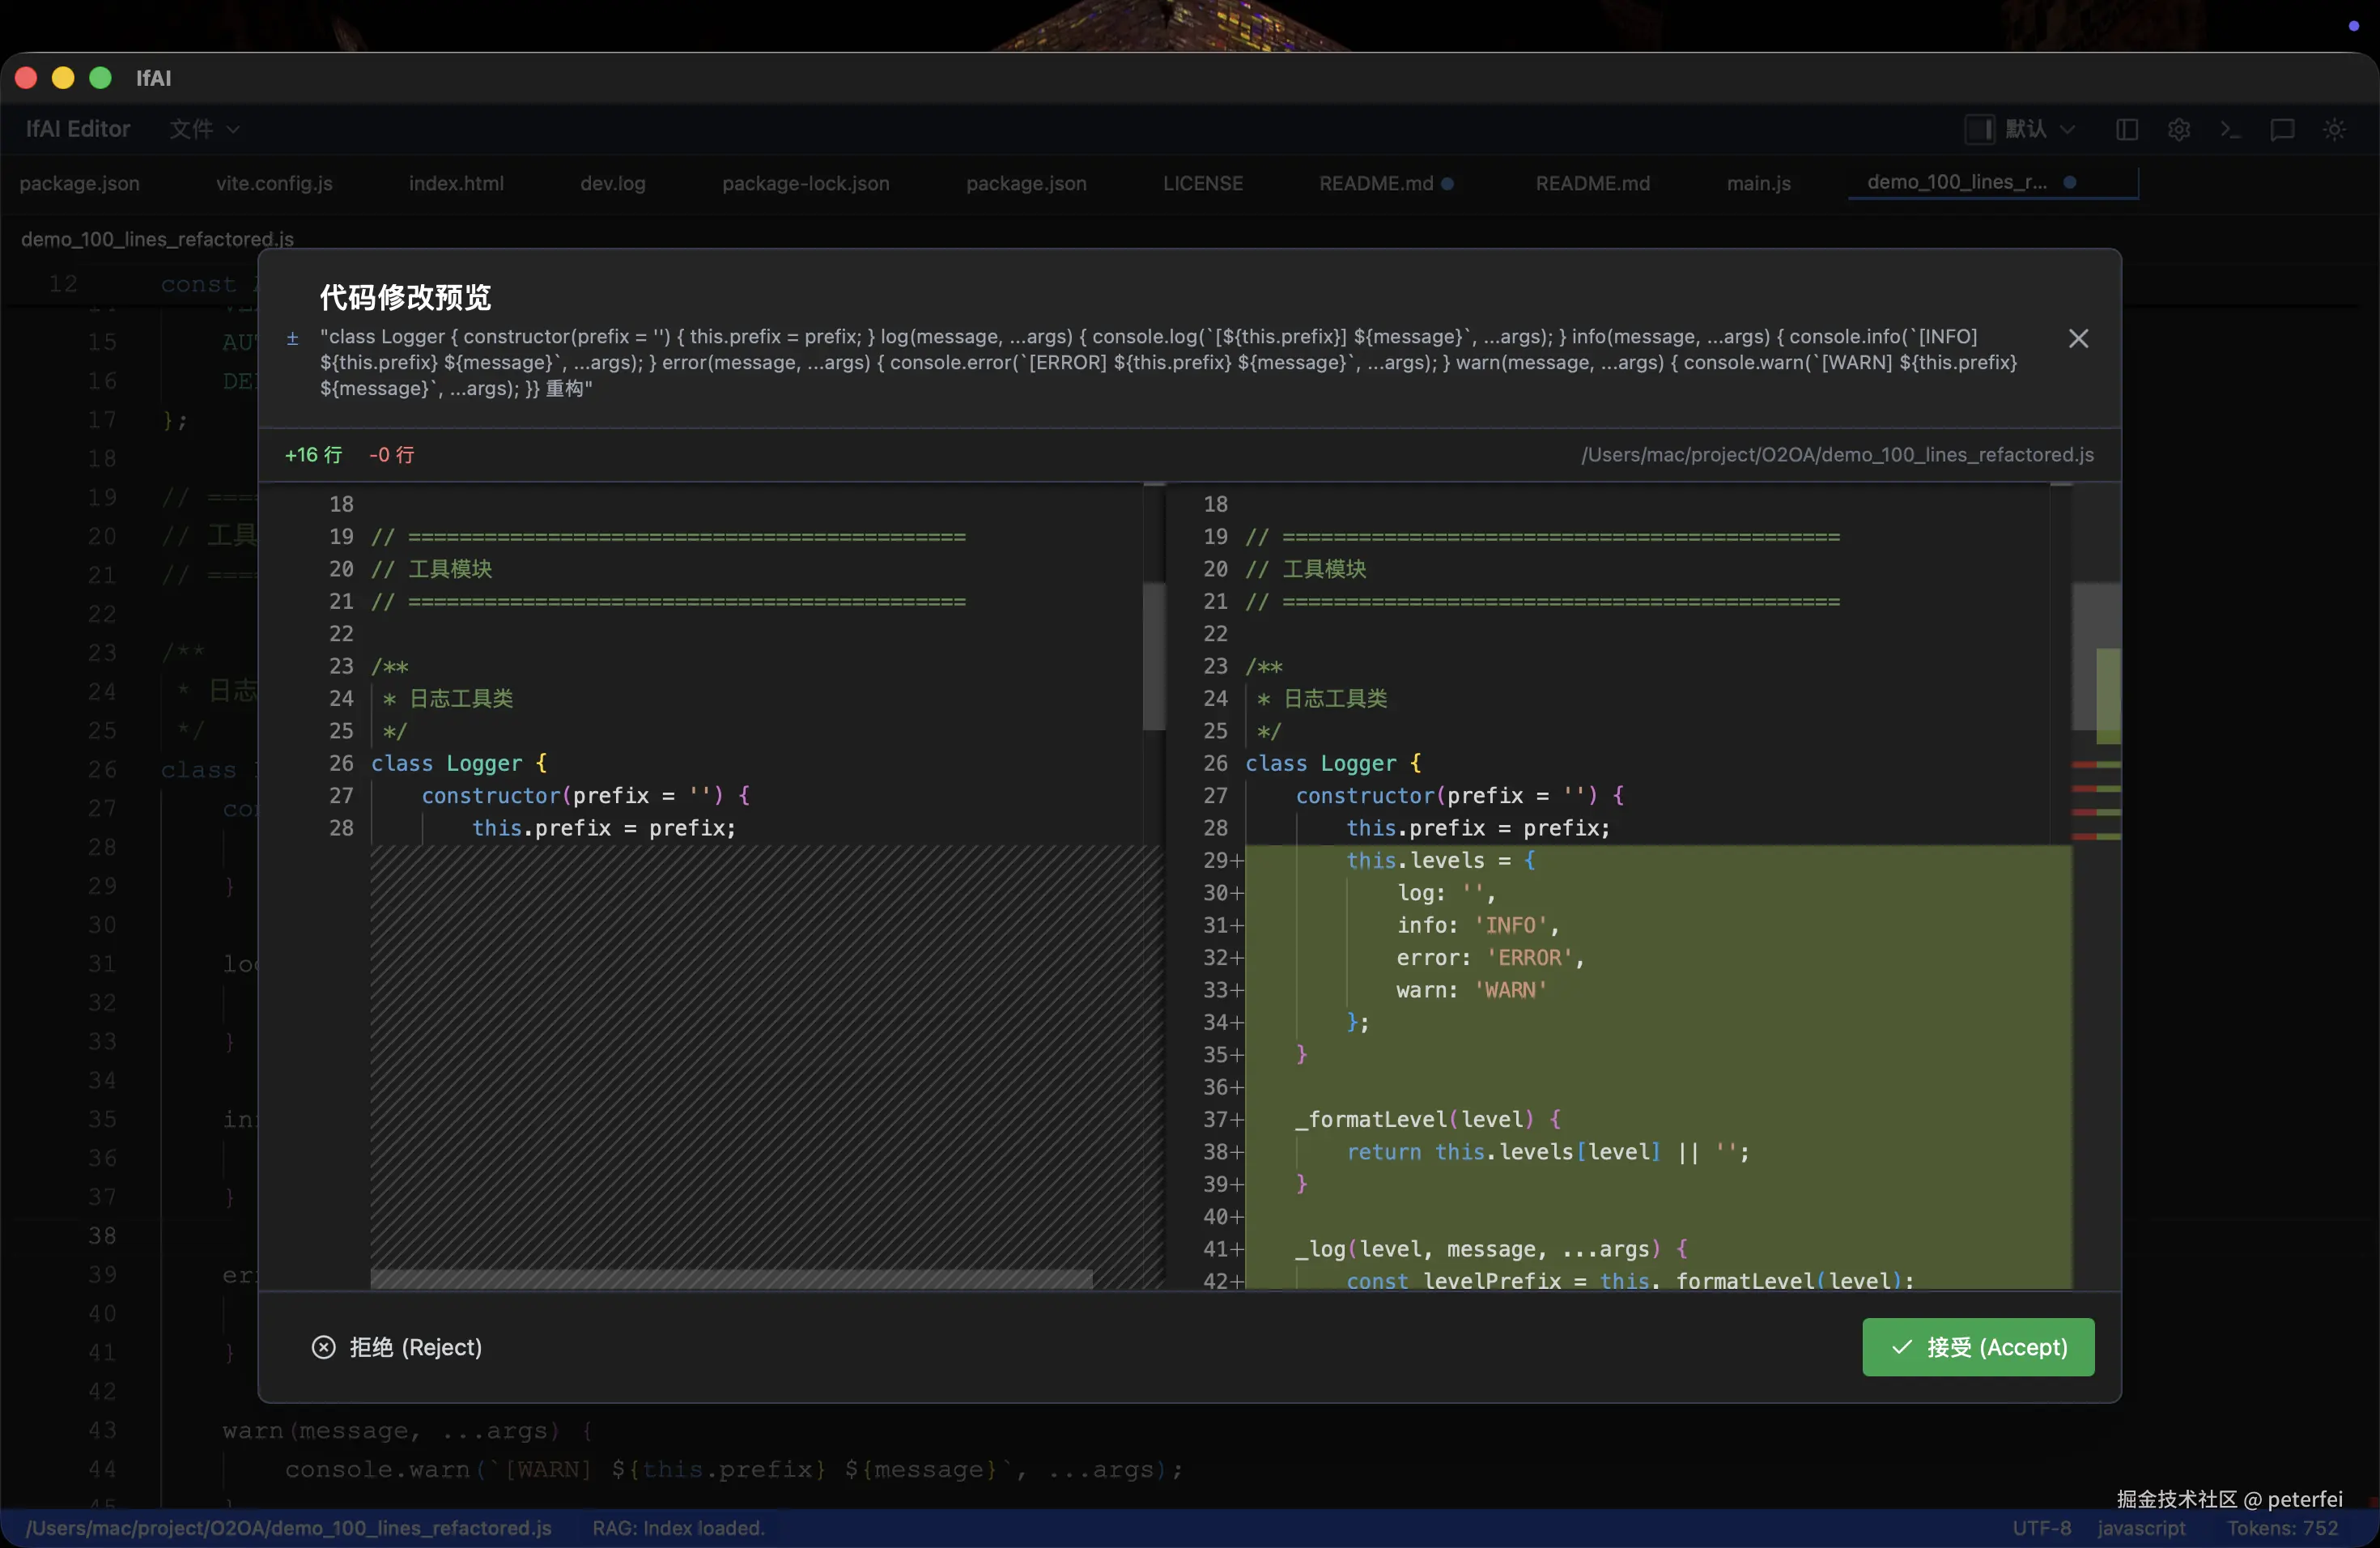Click the javascript language indicator in the status bar
The image size is (2380, 1548).
coord(2141,1528)
